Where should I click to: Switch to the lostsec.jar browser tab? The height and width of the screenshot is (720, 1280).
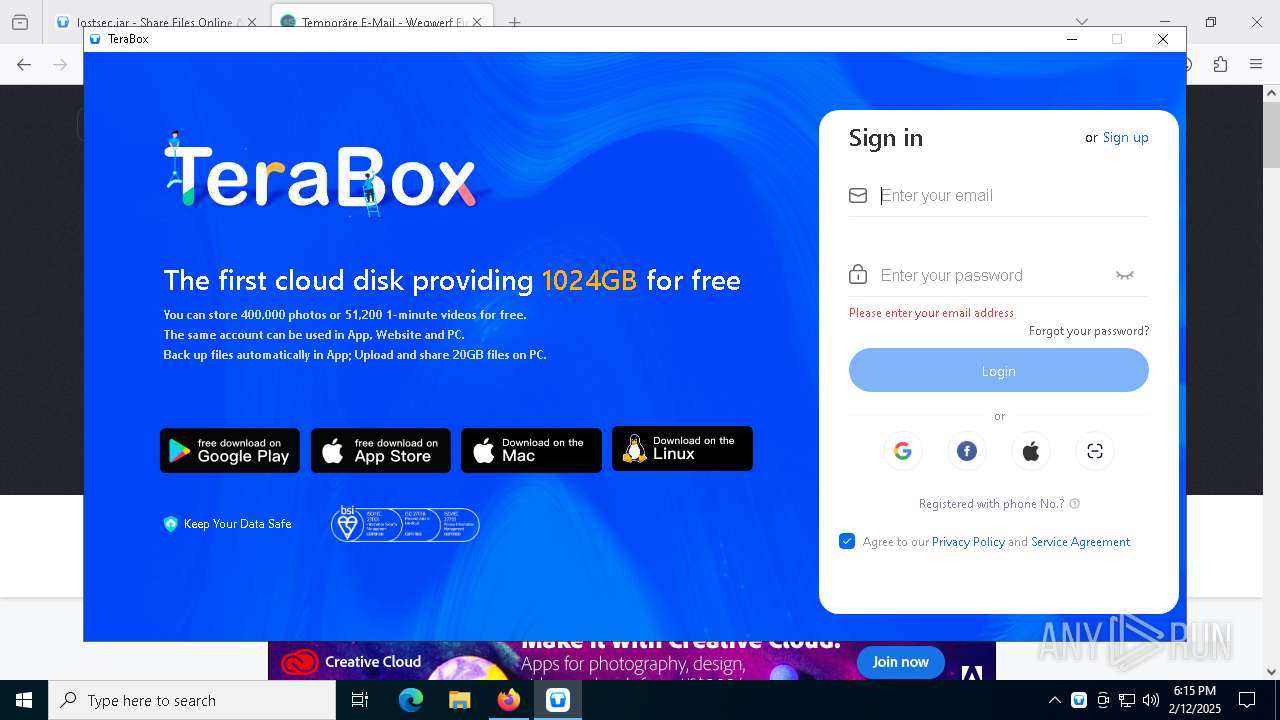(x=155, y=22)
